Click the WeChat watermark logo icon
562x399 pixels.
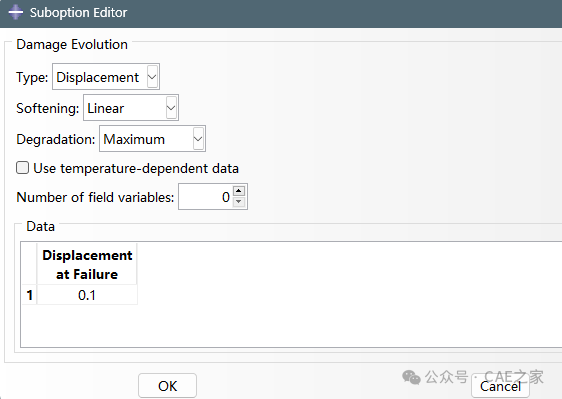coord(411,377)
